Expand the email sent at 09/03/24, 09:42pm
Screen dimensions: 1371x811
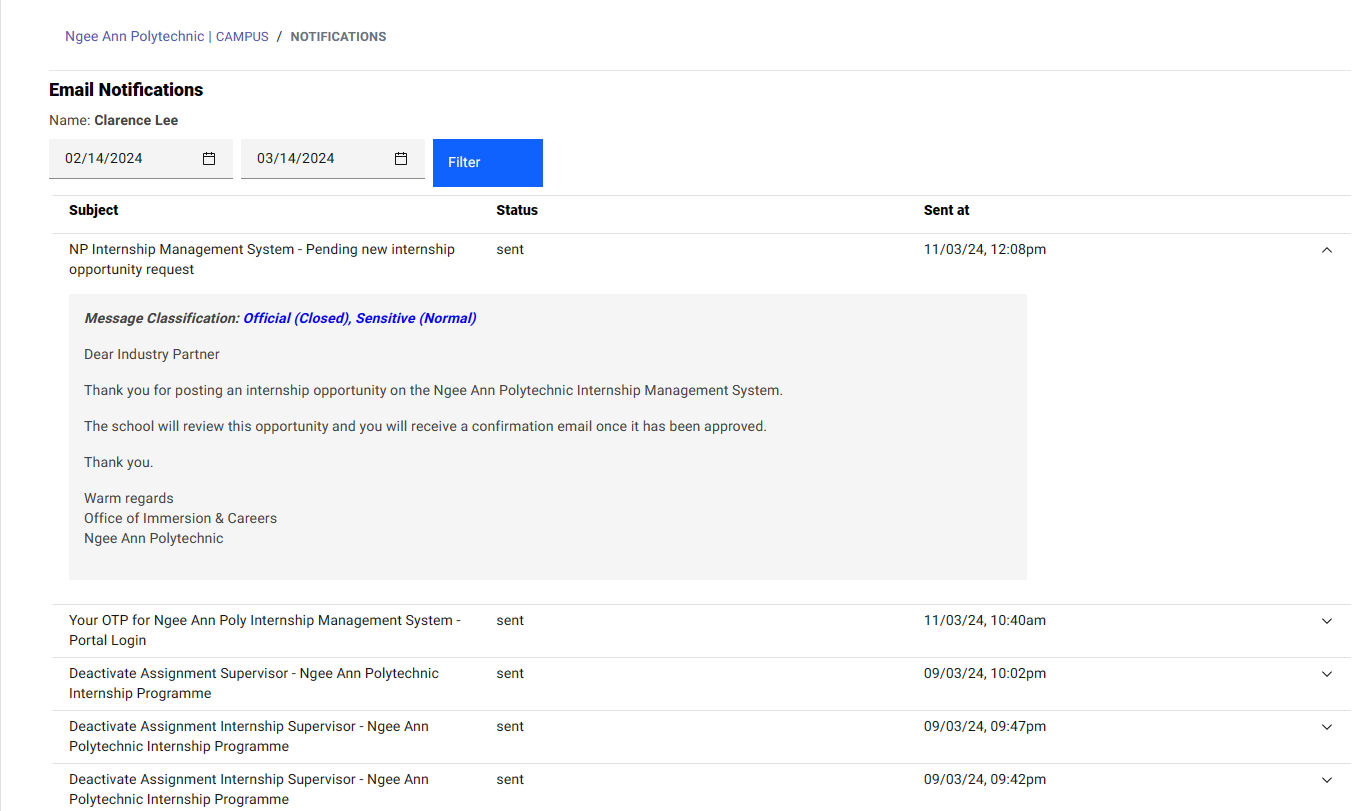coord(1326,780)
